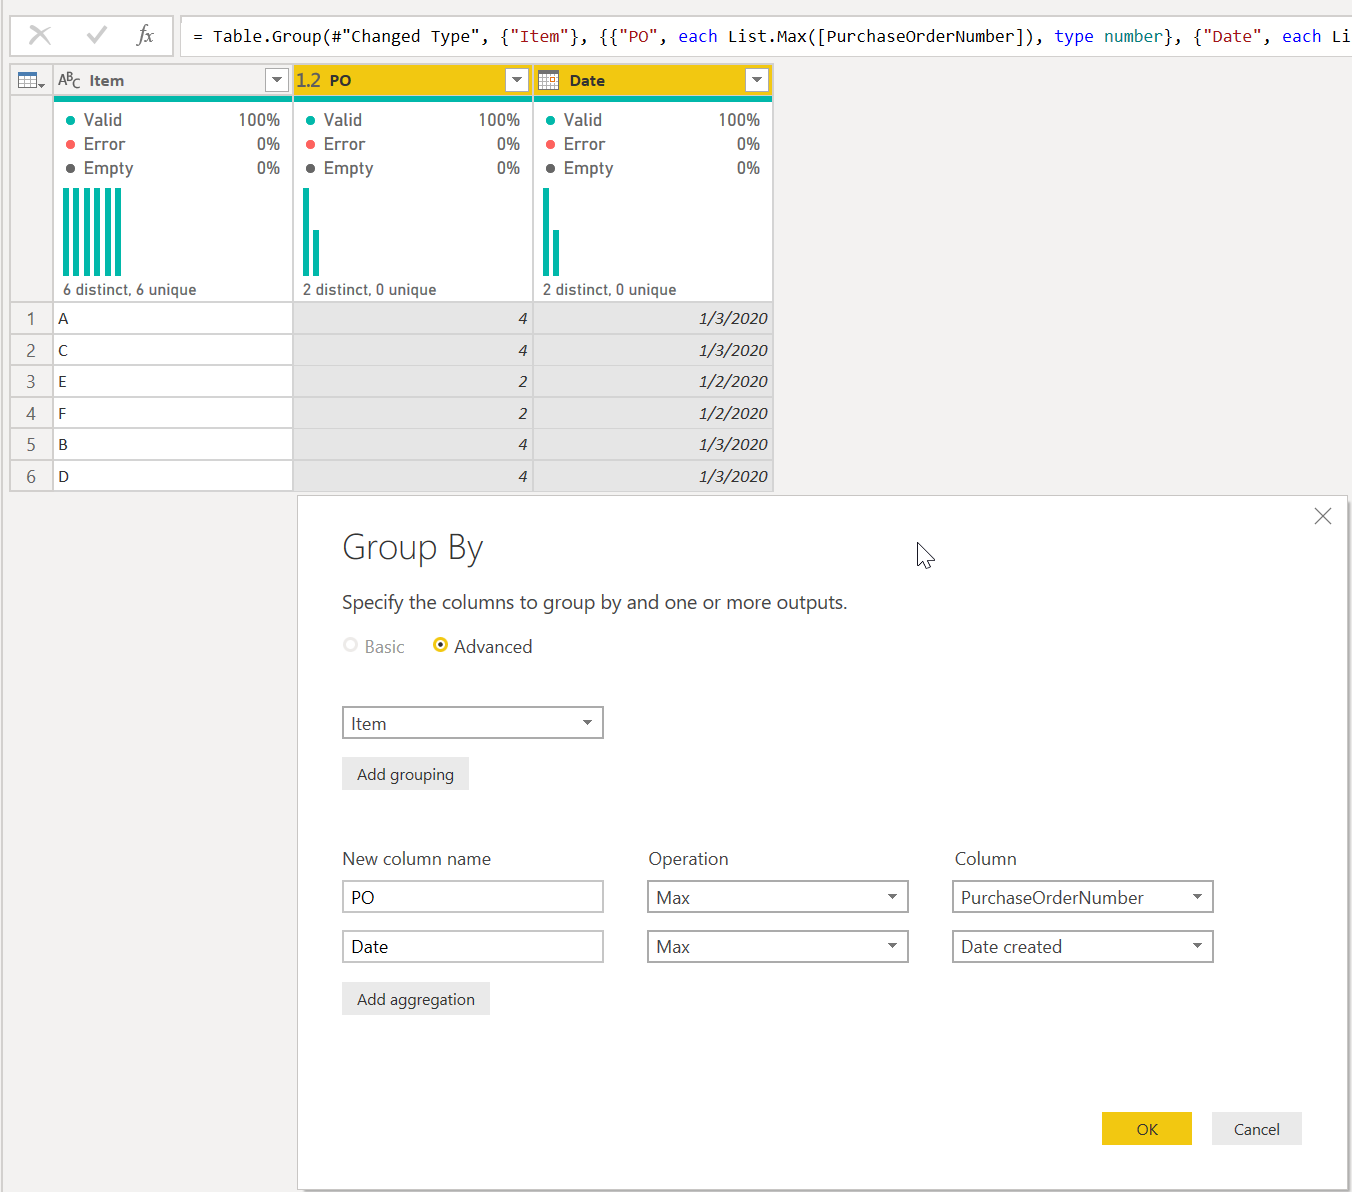Open the PO column filter dropdown
The height and width of the screenshot is (1192, 1352).
pyautogui.click(x=517, y=80)
